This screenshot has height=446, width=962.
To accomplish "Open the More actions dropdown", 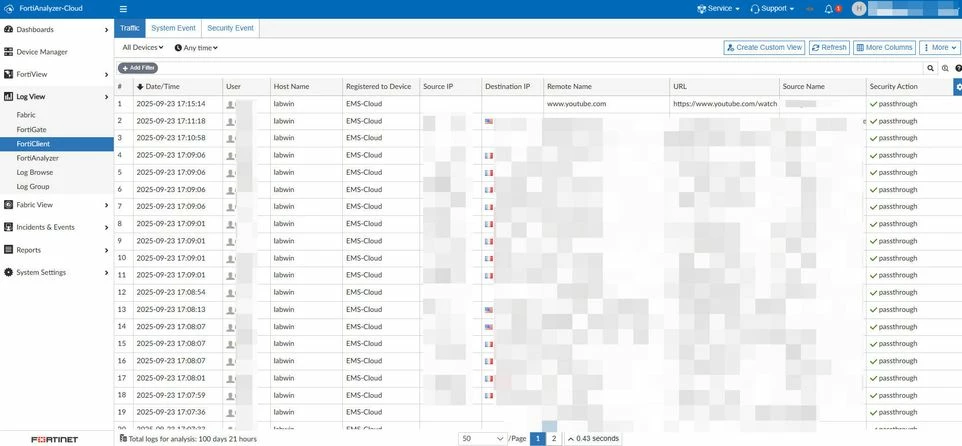I will [x=940, y=47].
